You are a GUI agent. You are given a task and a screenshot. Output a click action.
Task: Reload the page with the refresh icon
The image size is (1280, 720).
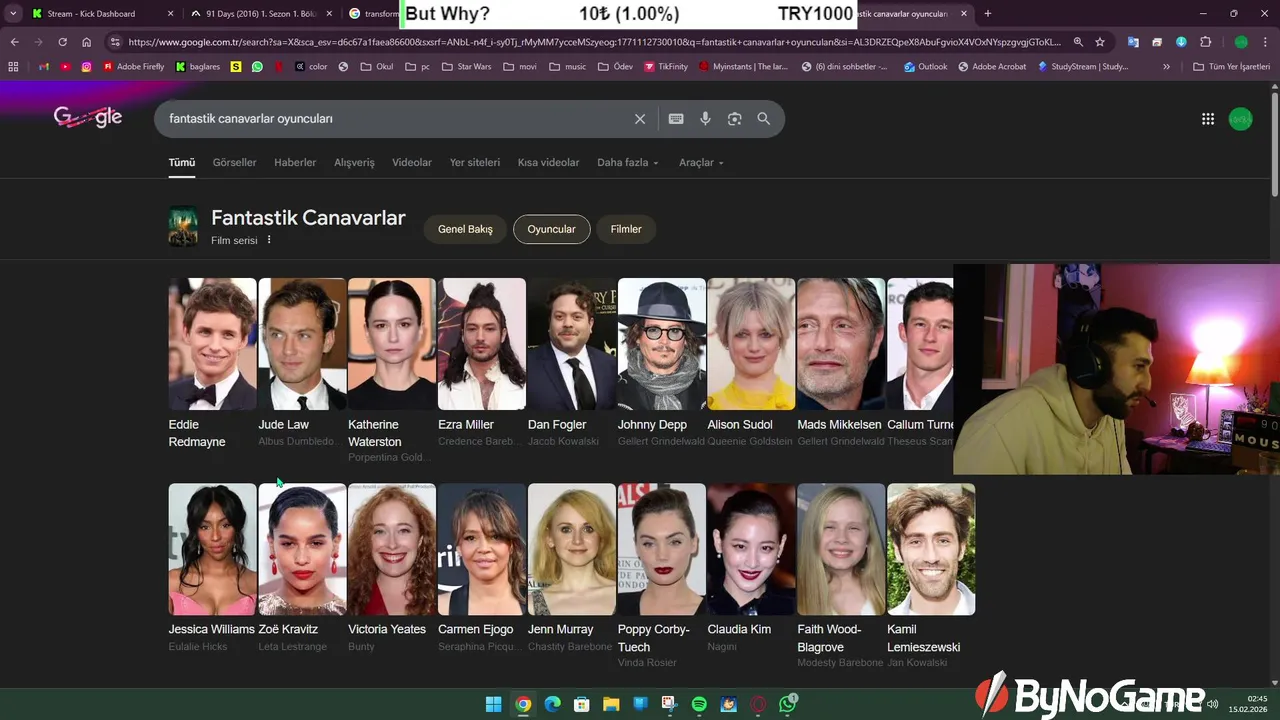pos(62,42)
